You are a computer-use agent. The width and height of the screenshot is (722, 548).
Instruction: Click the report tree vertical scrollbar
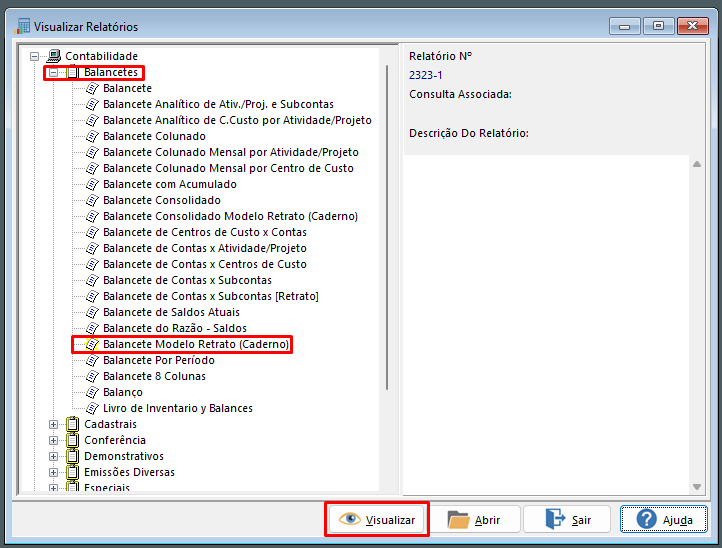[387, 227]
